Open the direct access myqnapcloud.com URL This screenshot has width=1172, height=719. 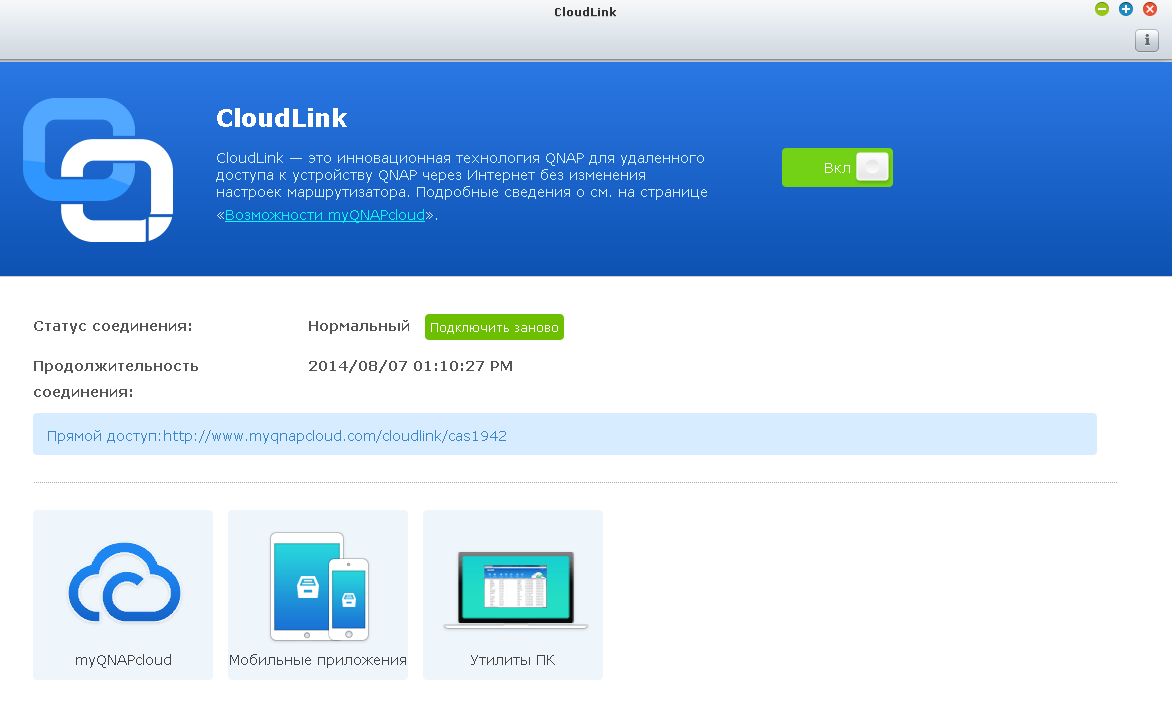[x=335, y=436]
